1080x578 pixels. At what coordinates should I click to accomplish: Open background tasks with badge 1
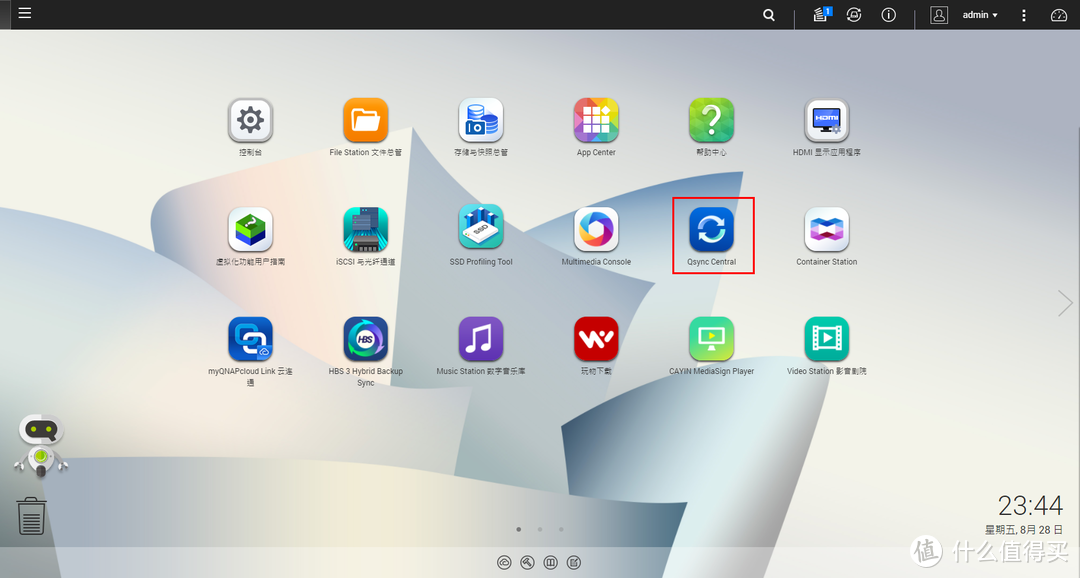coord(821,14)
